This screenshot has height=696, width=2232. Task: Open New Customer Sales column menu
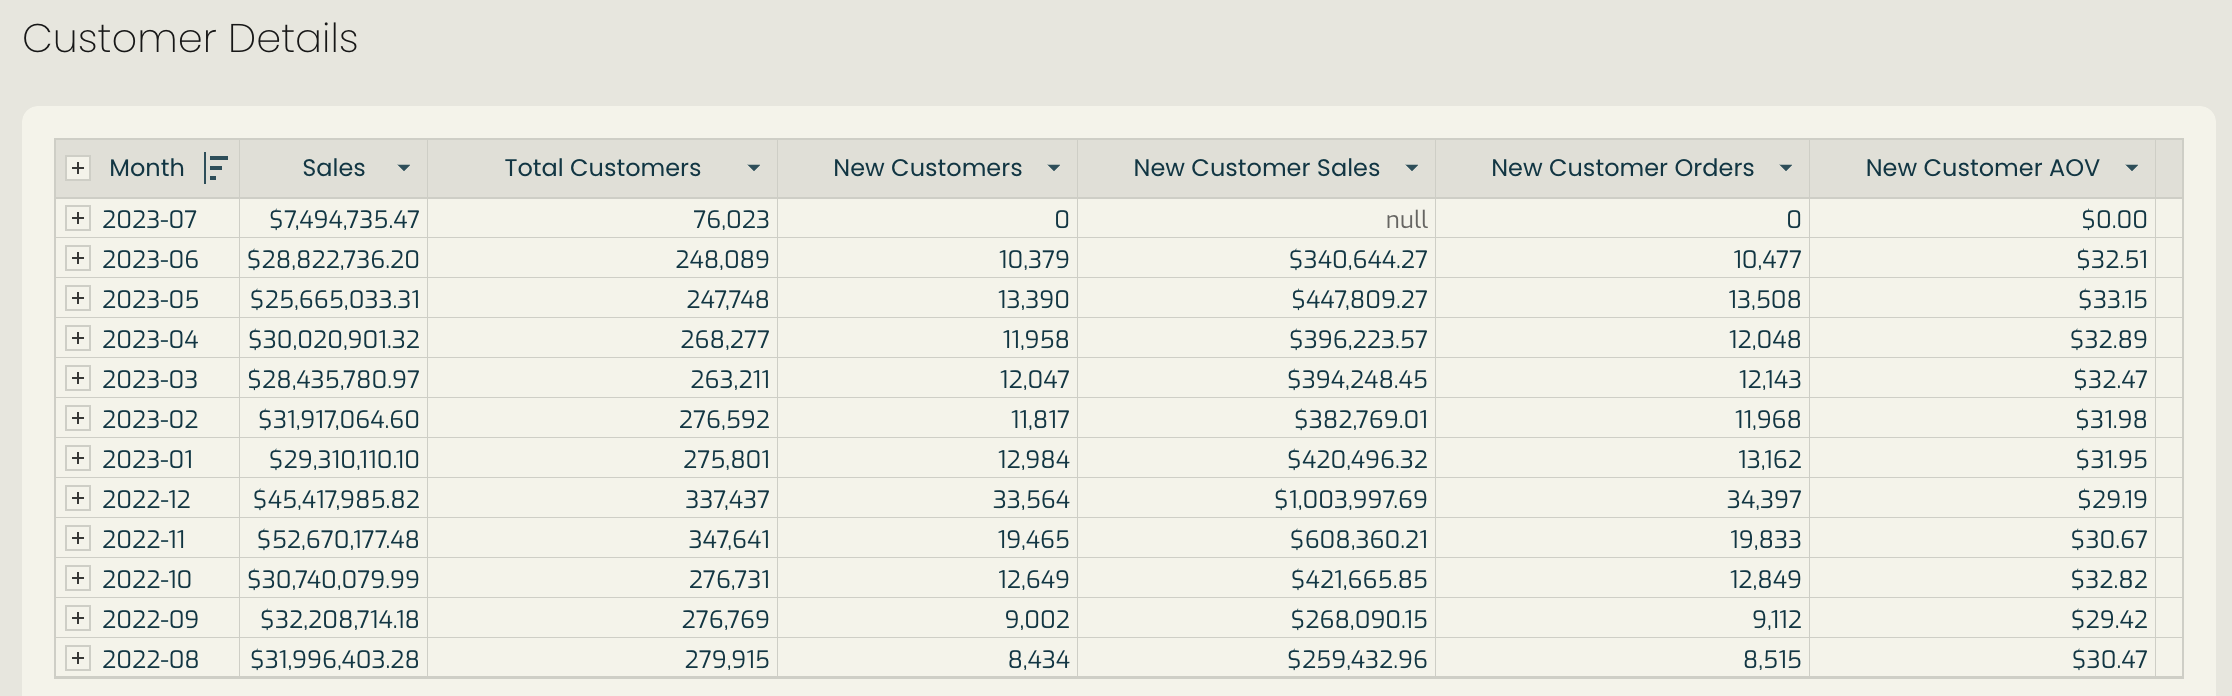coord(1412,168)
